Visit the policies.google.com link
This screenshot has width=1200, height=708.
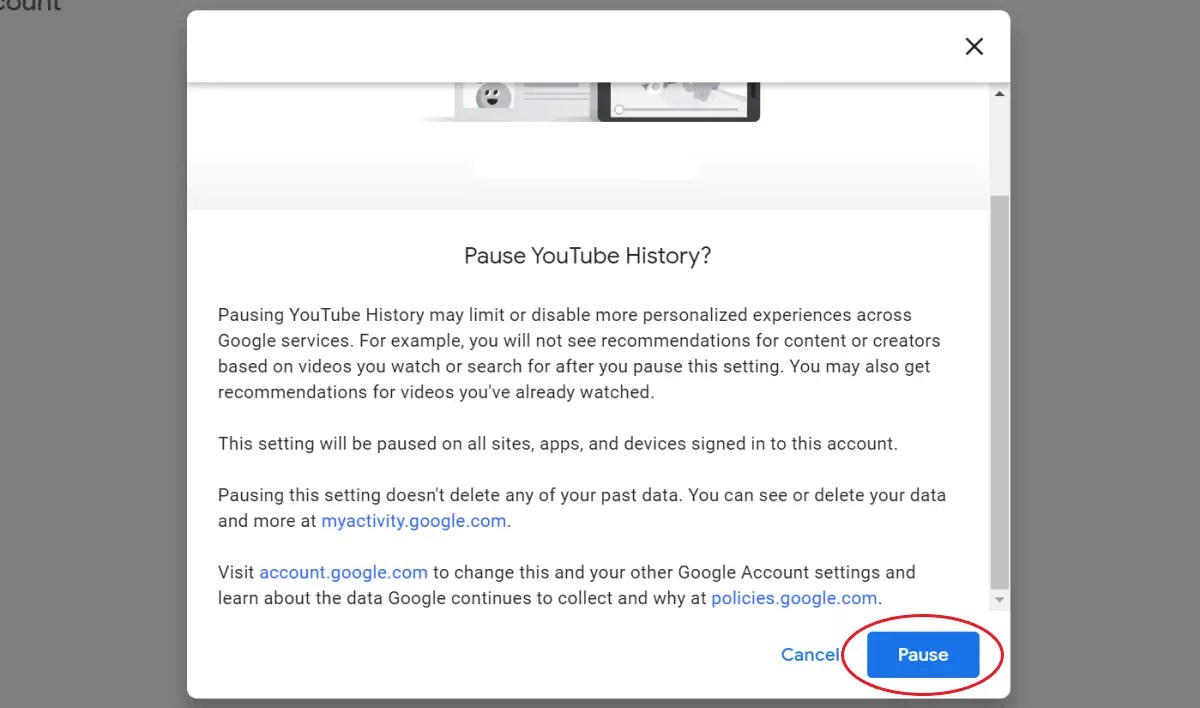coord(794,599)
